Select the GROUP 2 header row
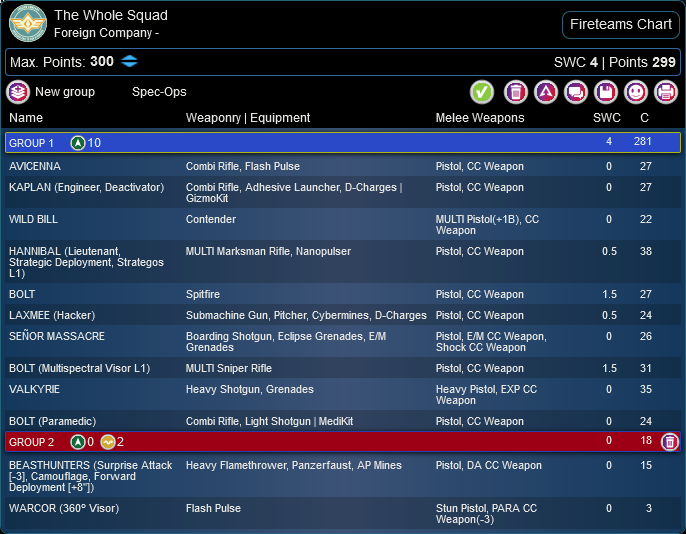The image size is (686, 534). point(343,441)
